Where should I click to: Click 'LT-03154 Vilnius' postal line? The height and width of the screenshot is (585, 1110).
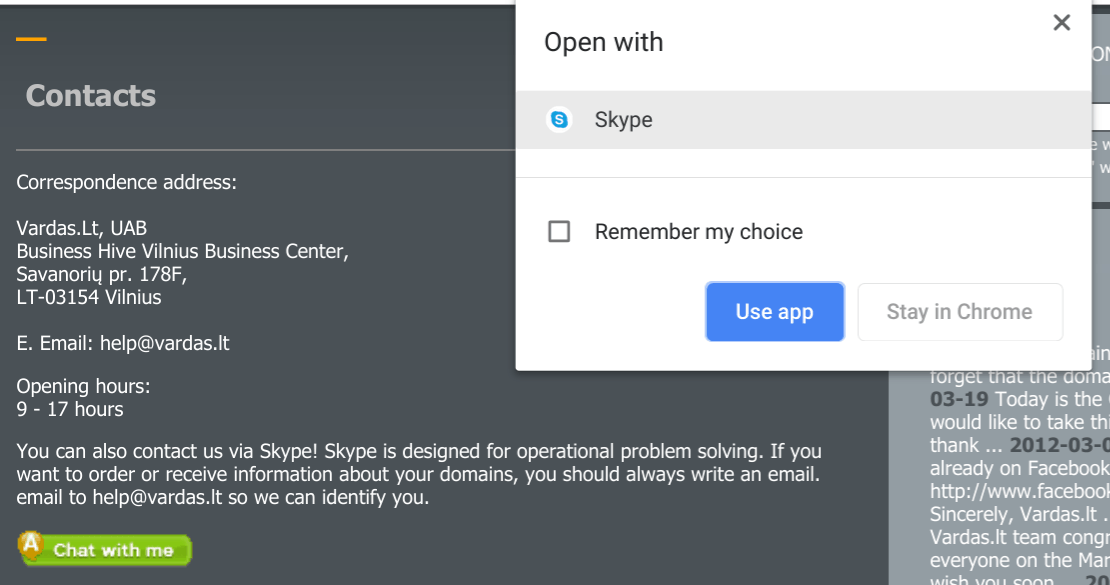89,297
